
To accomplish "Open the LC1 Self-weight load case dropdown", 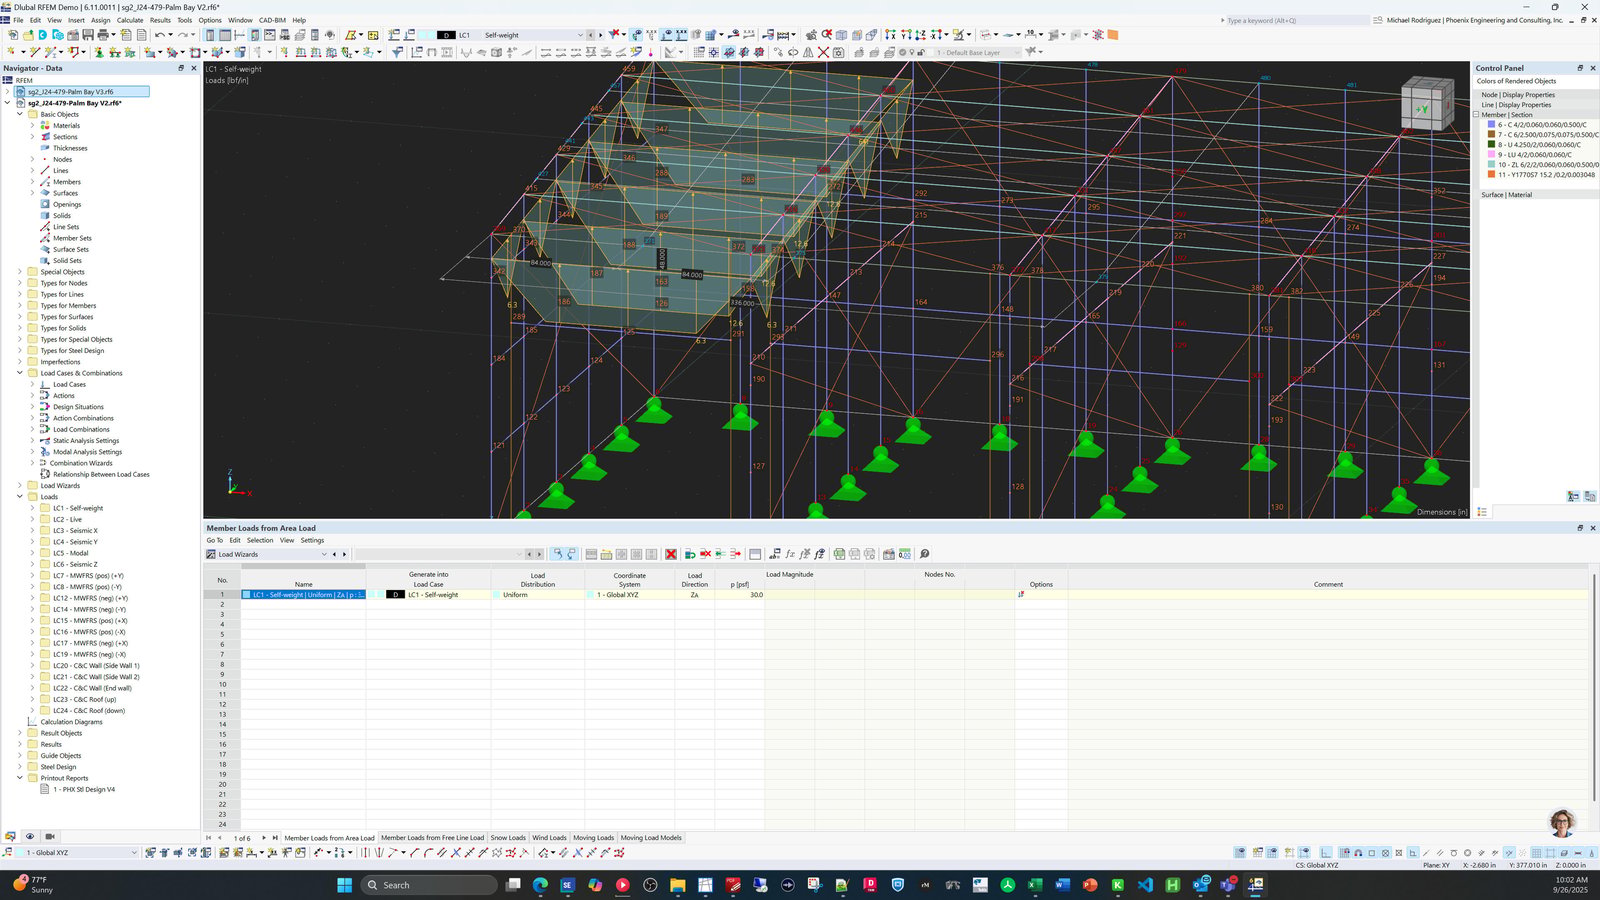I will tap(580, 35).
